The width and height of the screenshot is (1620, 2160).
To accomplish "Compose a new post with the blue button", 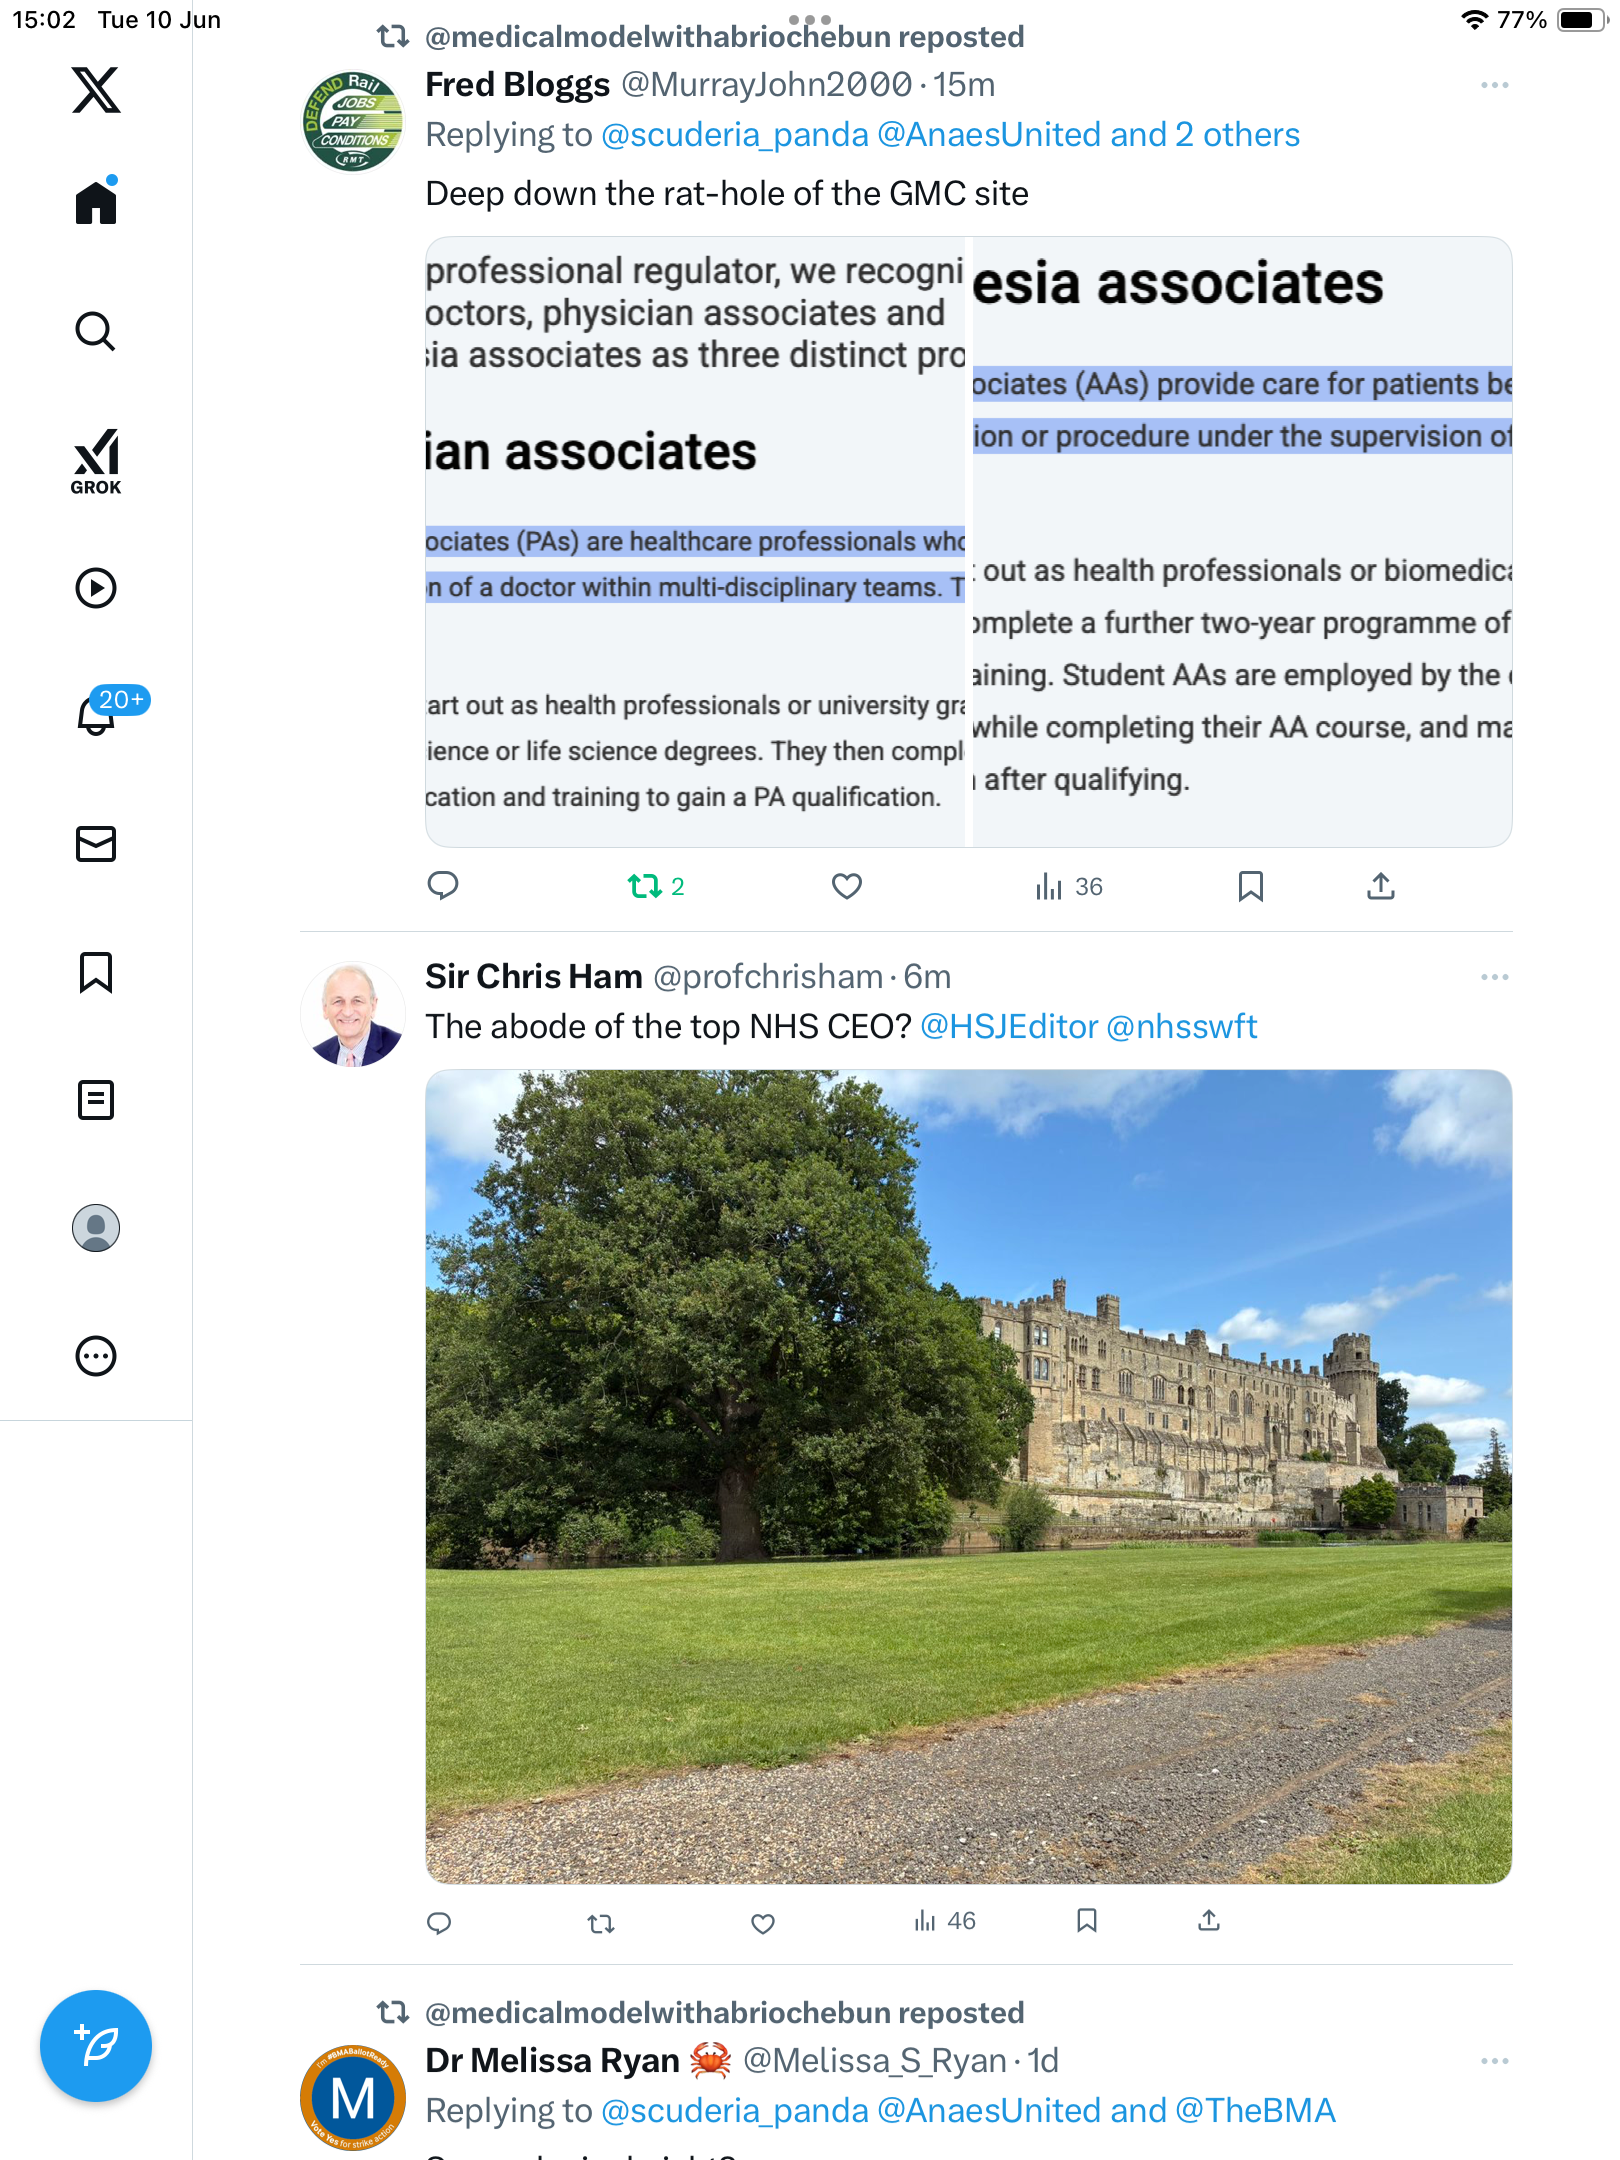I will [96, 2046].
